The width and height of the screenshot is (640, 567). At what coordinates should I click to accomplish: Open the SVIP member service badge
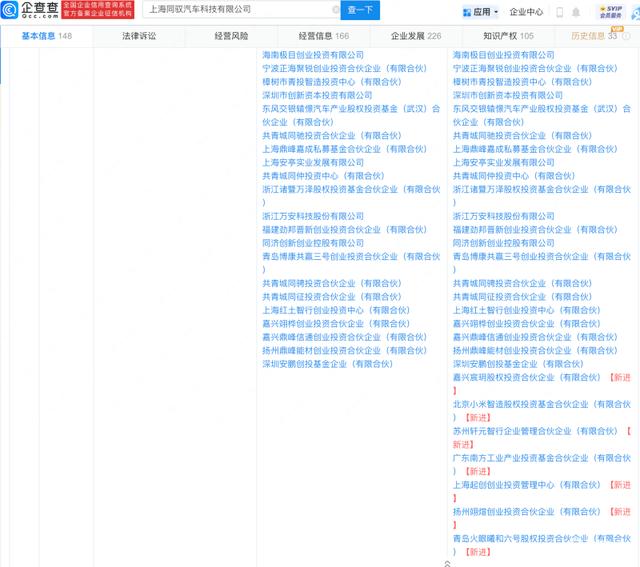click(611, 12)
